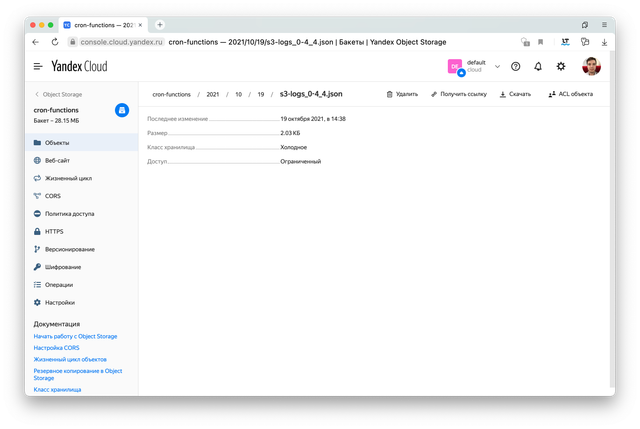Click the Удалить delete button
Image resolution: width=640 pixels, height=429 pixels.
(402, 94)
